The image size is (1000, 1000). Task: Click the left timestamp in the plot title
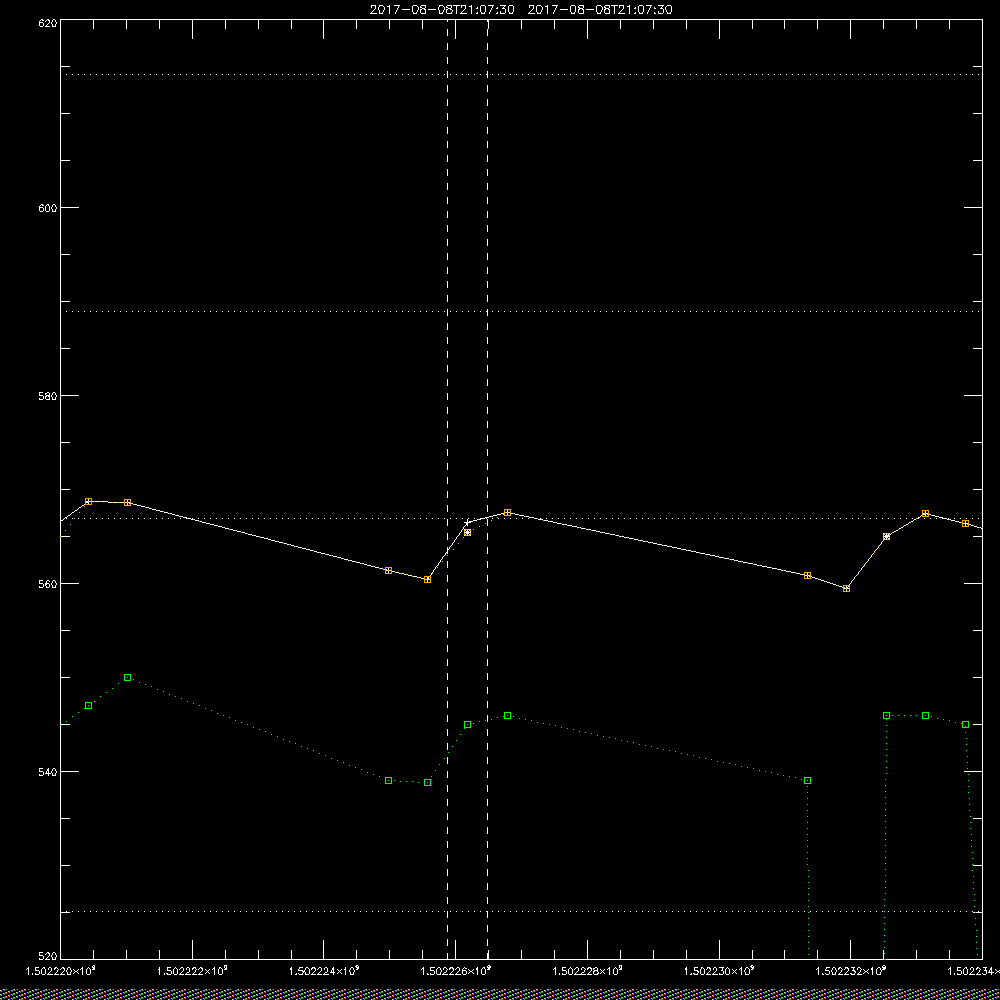point(442,10)
